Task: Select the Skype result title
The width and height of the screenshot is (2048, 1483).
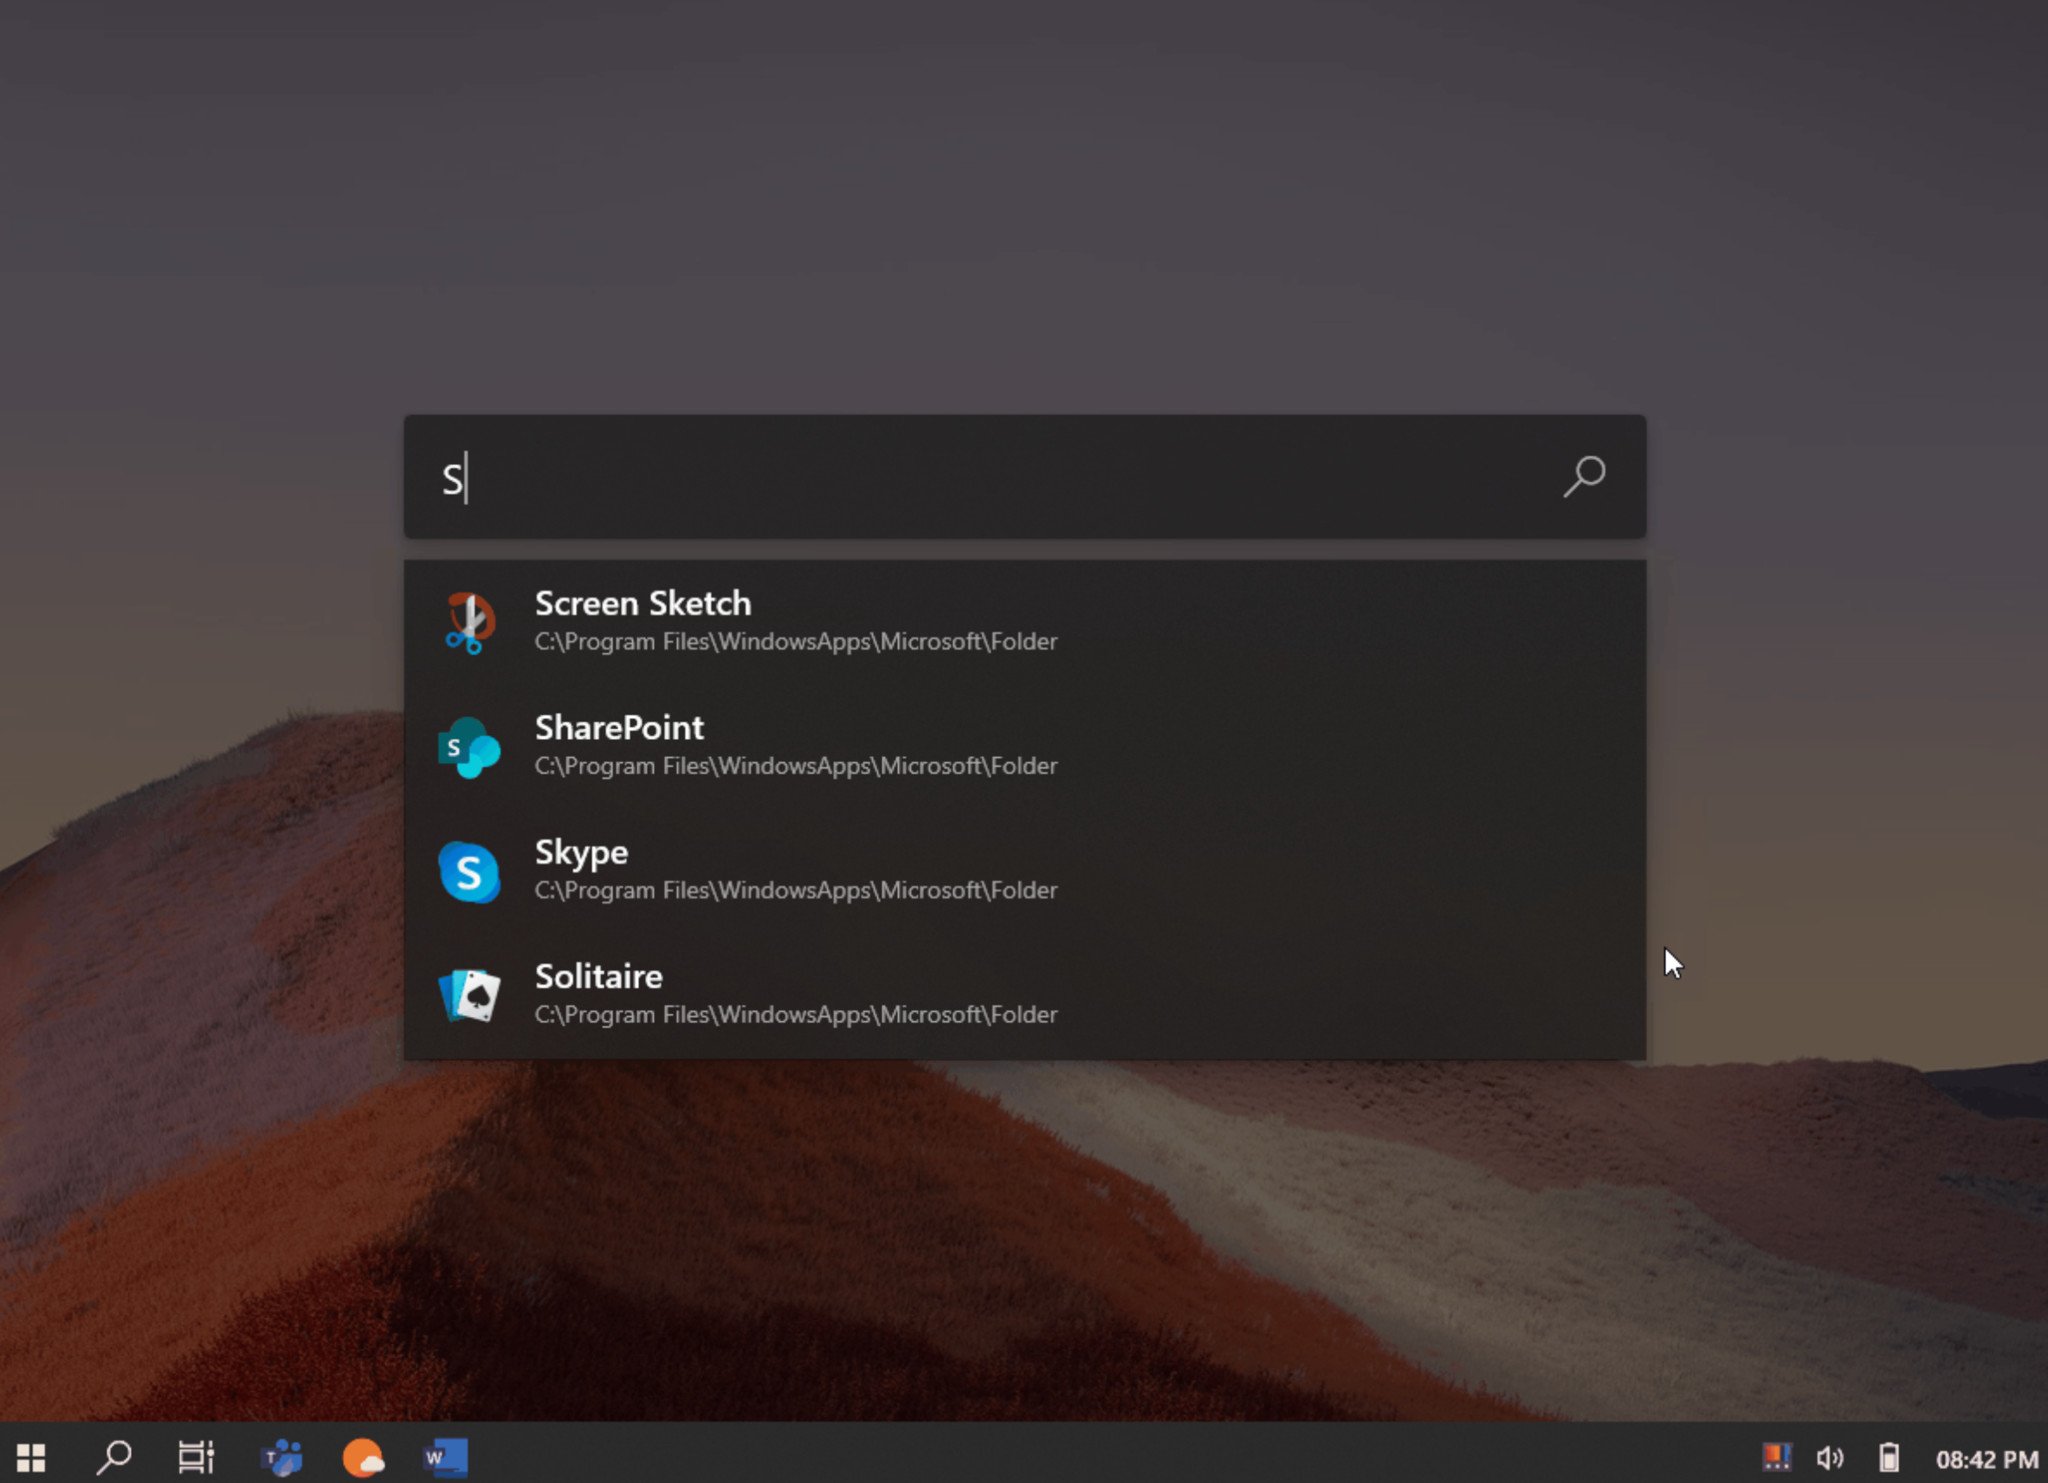Action: [x=582, y=853]
